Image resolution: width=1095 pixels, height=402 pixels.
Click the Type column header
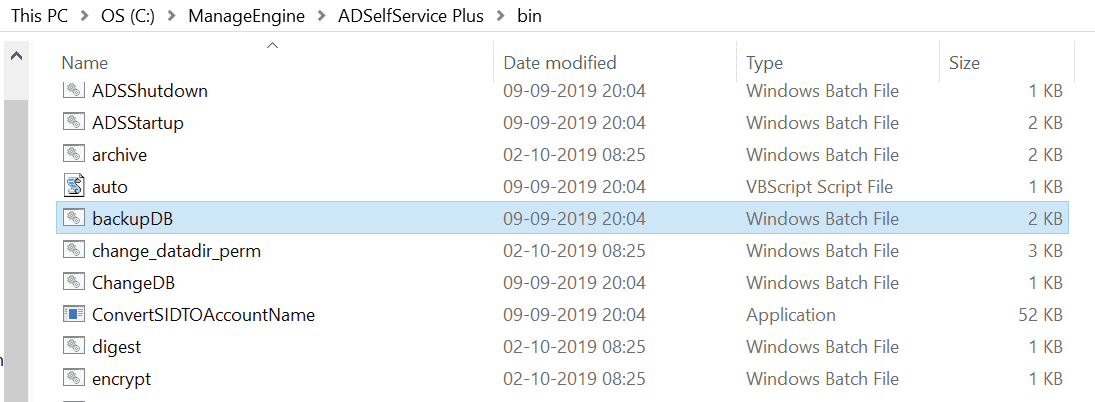tap(764, 63)
